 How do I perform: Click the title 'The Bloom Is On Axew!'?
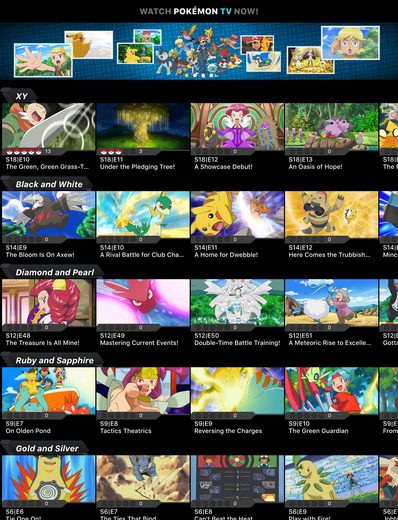click(x=40, y=255)
